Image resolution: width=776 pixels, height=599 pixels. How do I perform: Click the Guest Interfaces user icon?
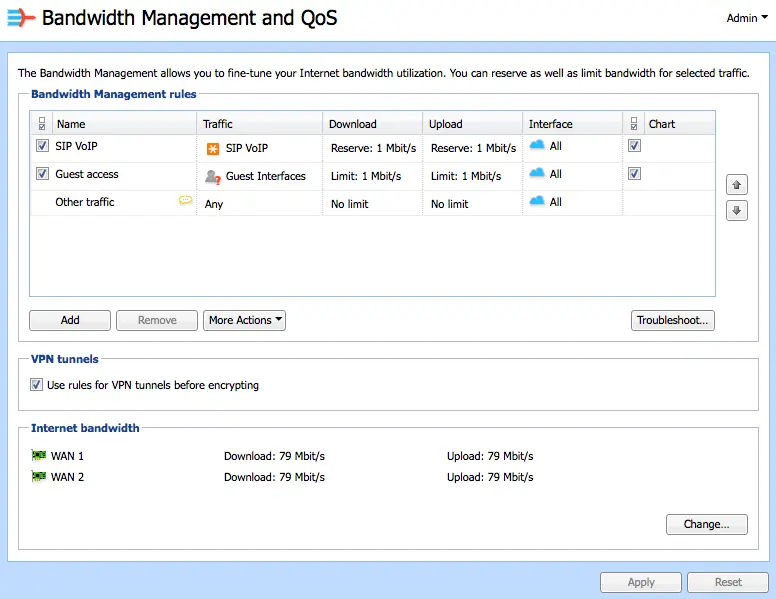[x=213, y=176]
